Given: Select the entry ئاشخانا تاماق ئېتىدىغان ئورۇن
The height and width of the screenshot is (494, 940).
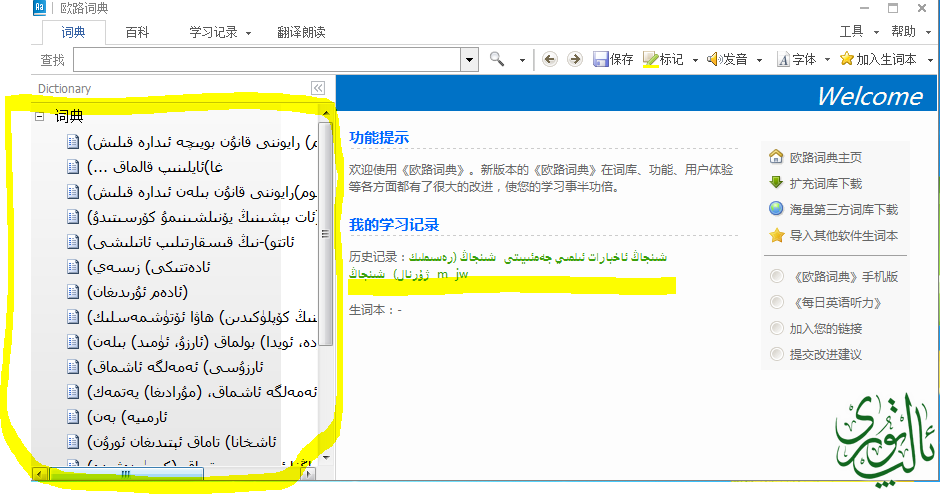Looking at the screenshot, I should pos(182,442).
